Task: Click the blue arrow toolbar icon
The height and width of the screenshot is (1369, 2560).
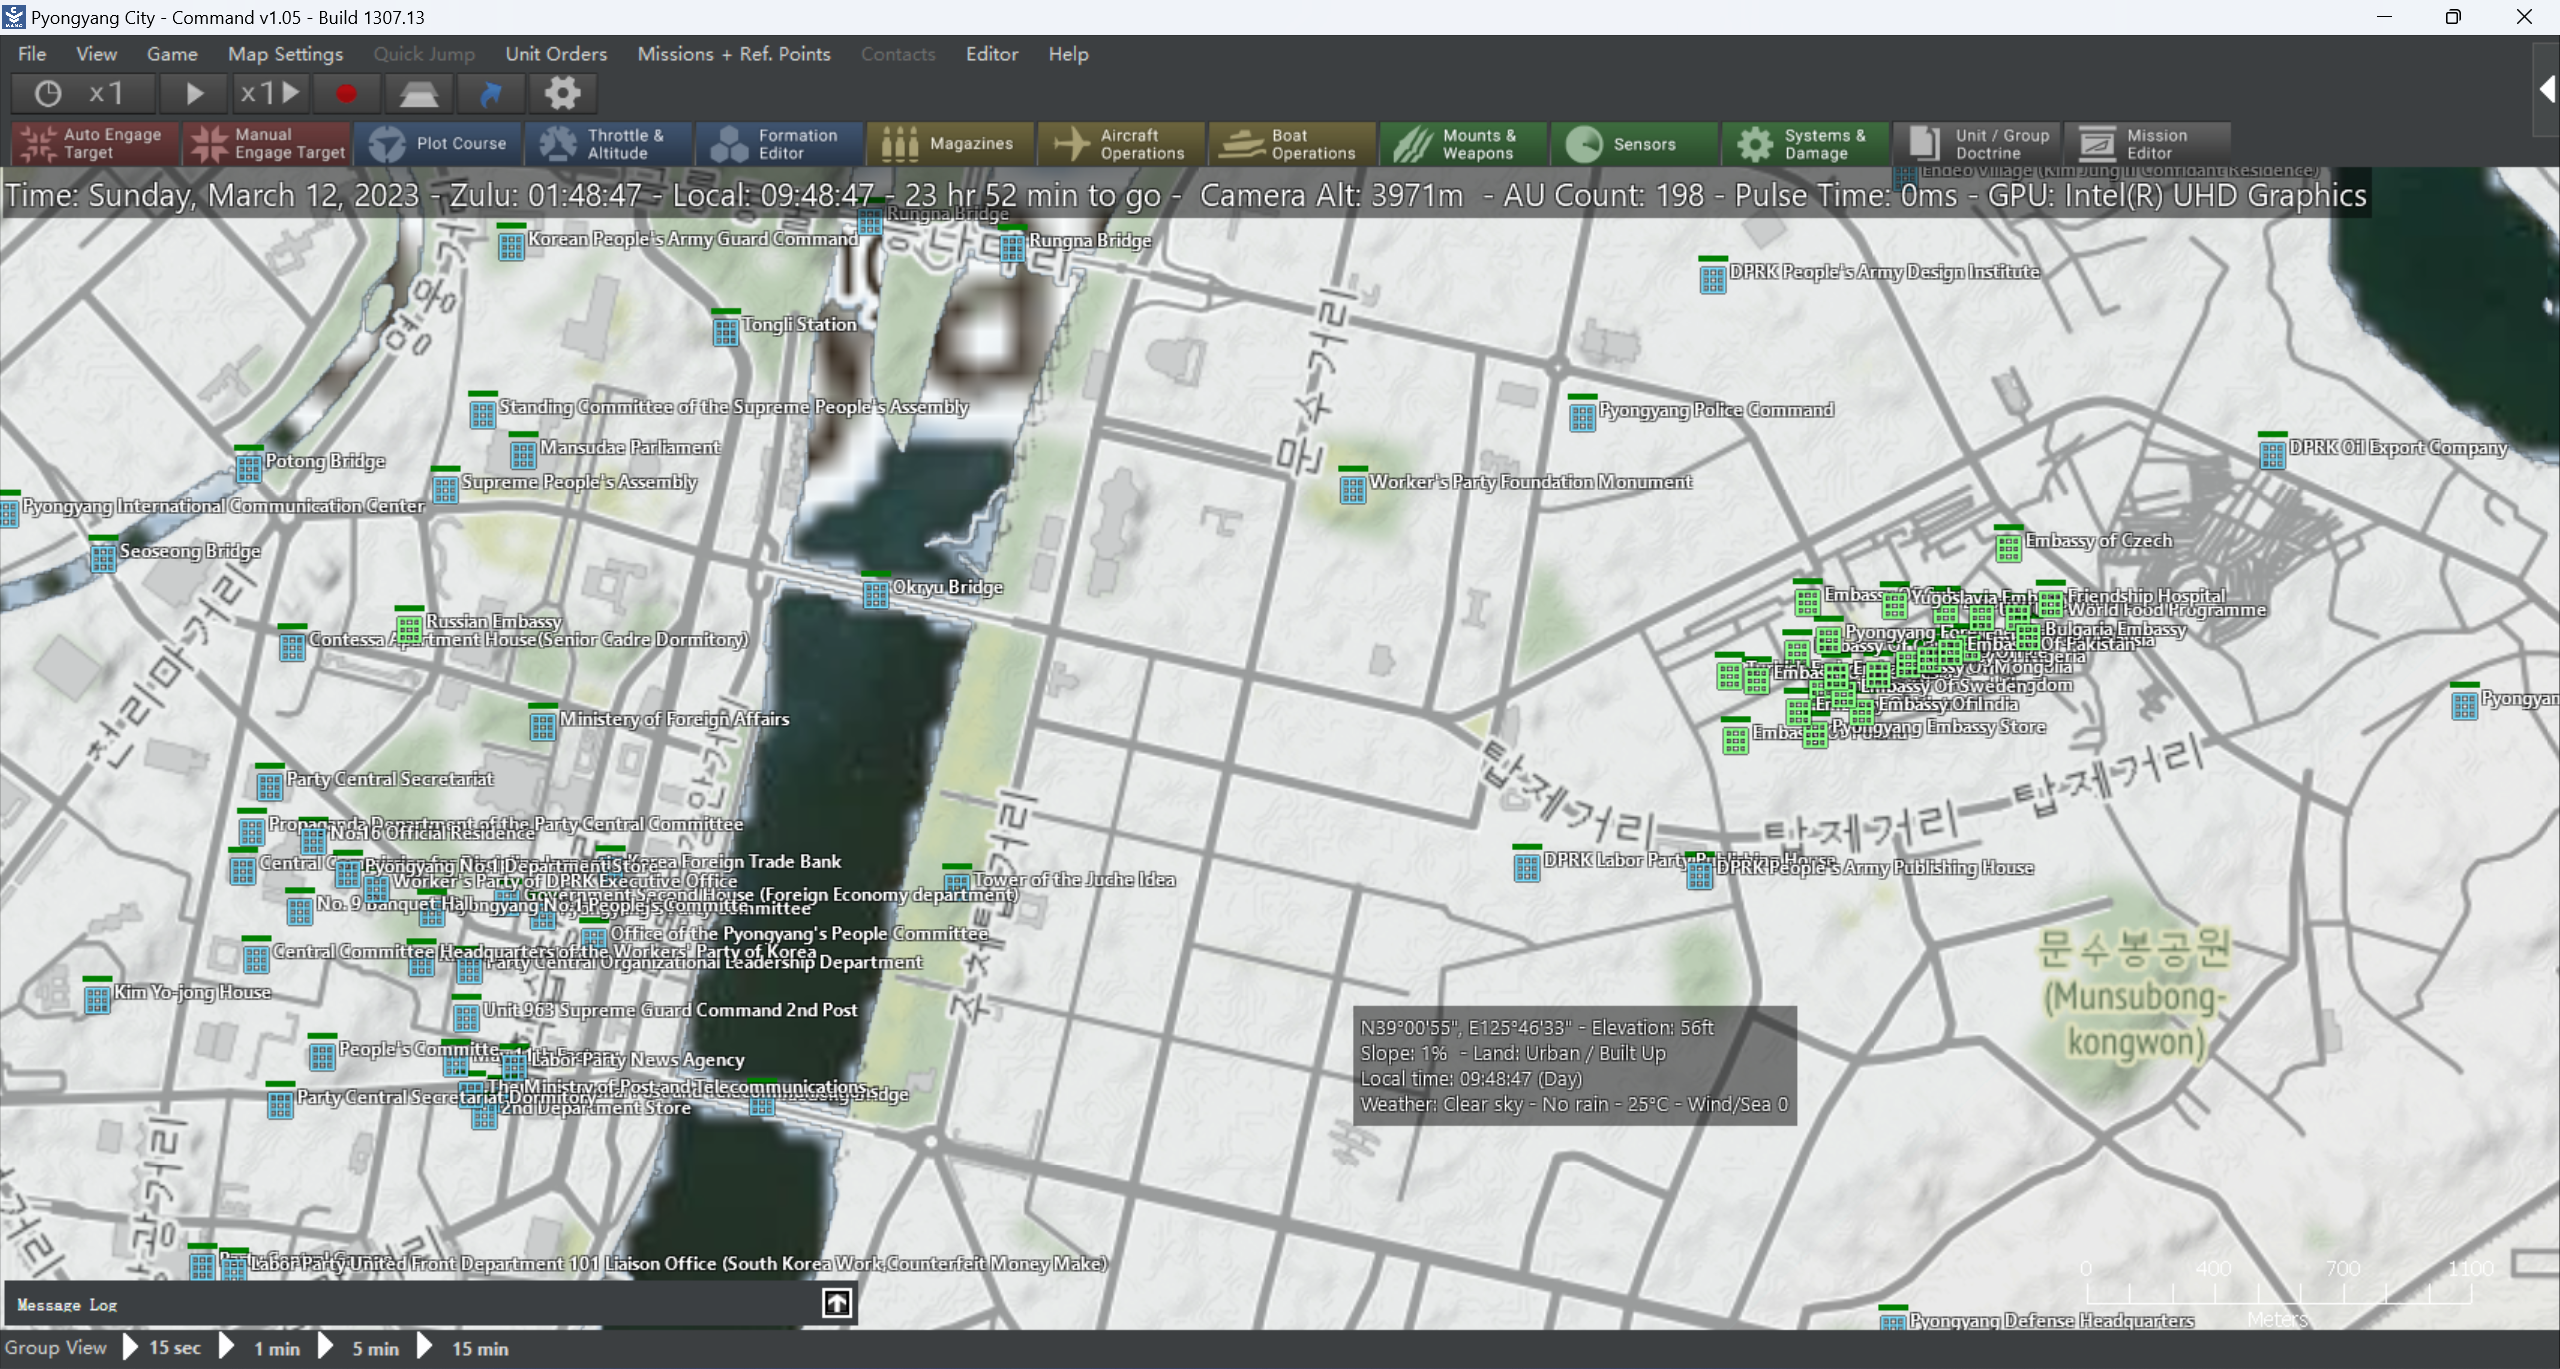Action: [490, 94]
